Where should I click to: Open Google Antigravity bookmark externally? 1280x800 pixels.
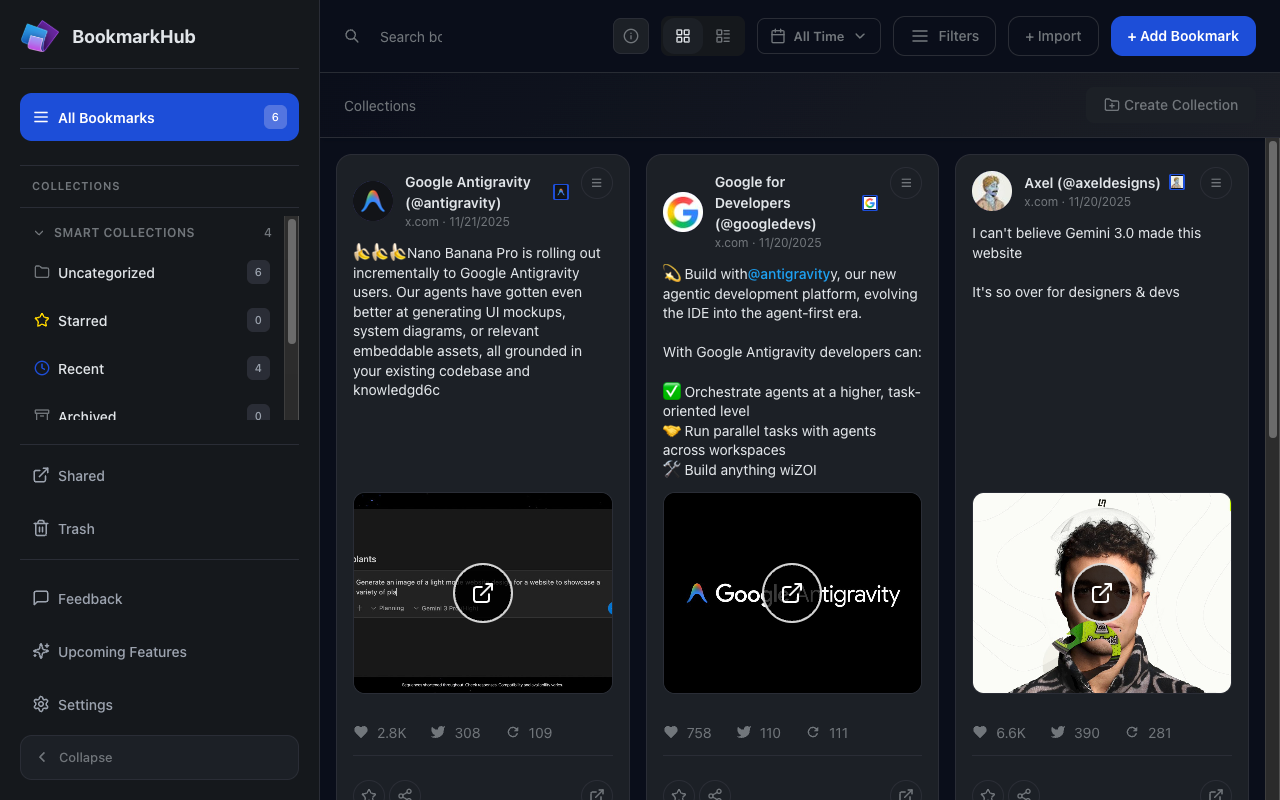pos(597,795)
